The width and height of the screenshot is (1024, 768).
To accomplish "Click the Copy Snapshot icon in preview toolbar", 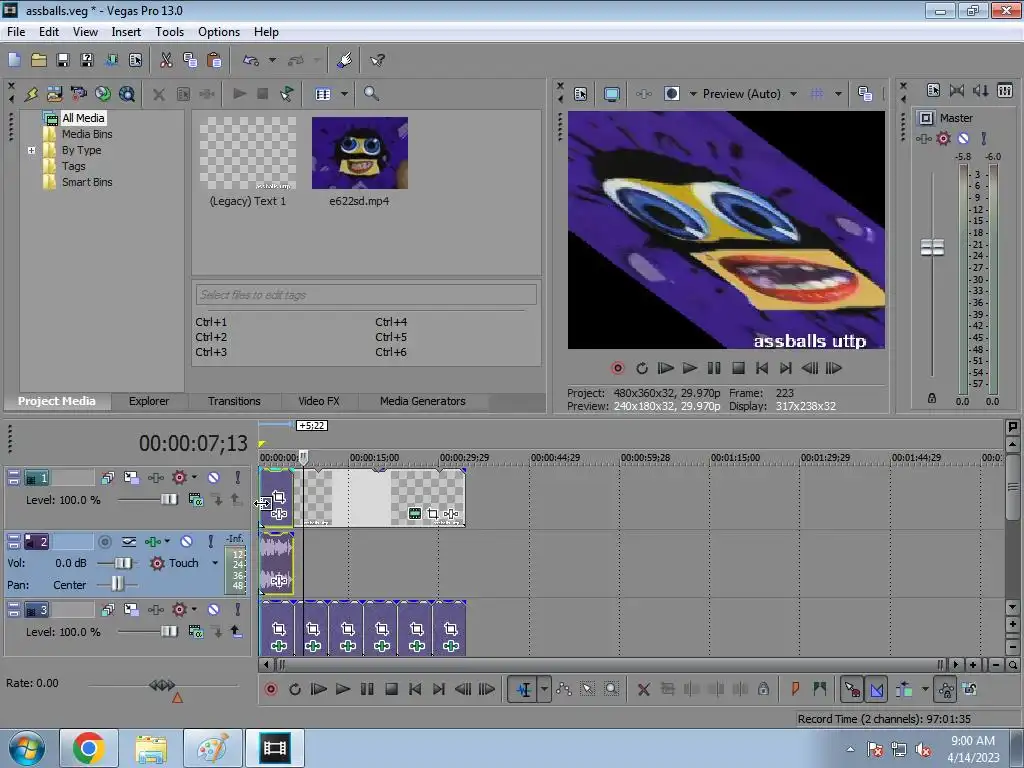I will click(x=865, y=94).
